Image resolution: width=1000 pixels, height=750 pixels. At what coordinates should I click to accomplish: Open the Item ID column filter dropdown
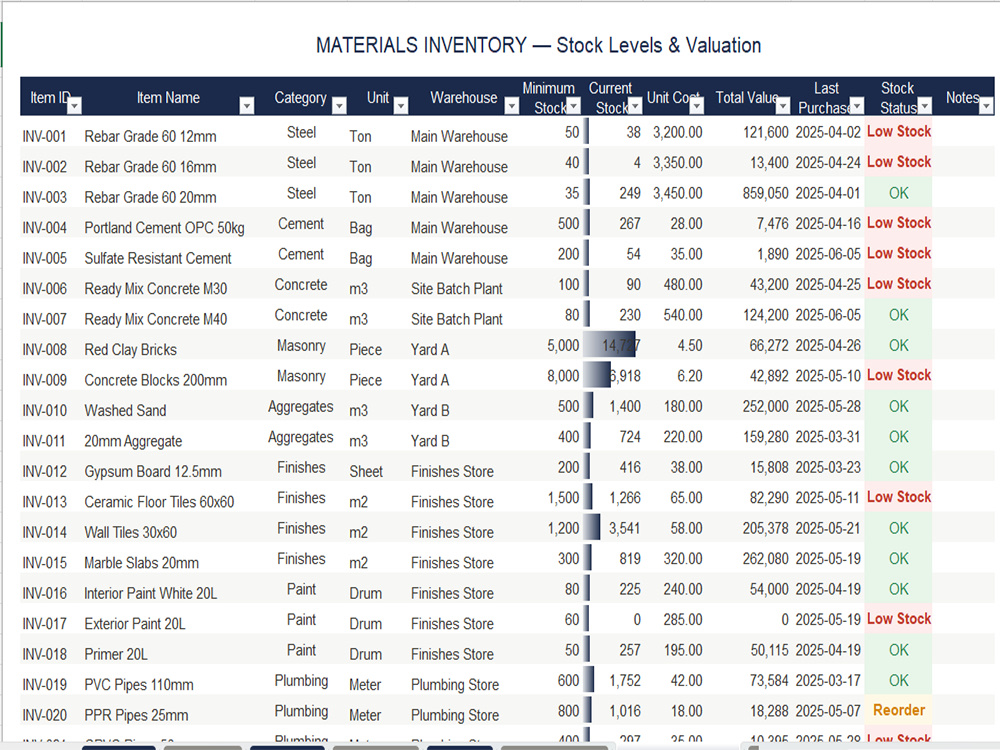(75, 106)
